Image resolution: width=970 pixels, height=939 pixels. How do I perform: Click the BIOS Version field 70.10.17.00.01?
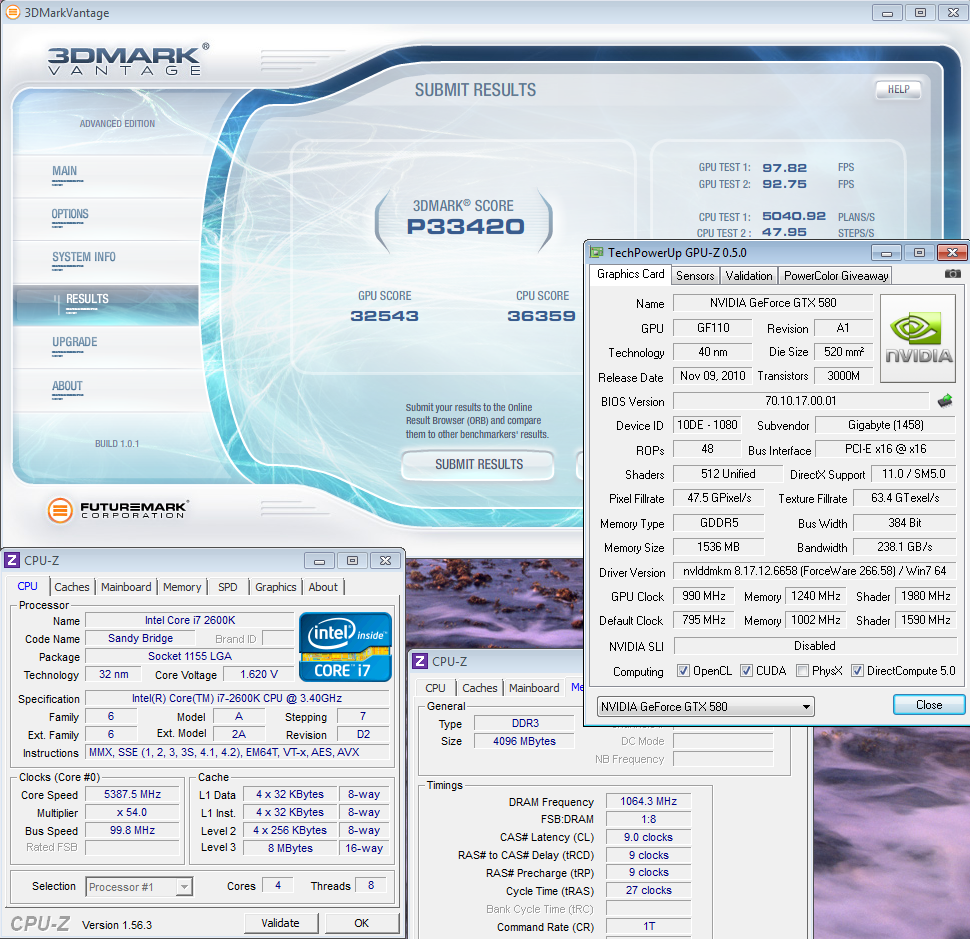[800, 401]
